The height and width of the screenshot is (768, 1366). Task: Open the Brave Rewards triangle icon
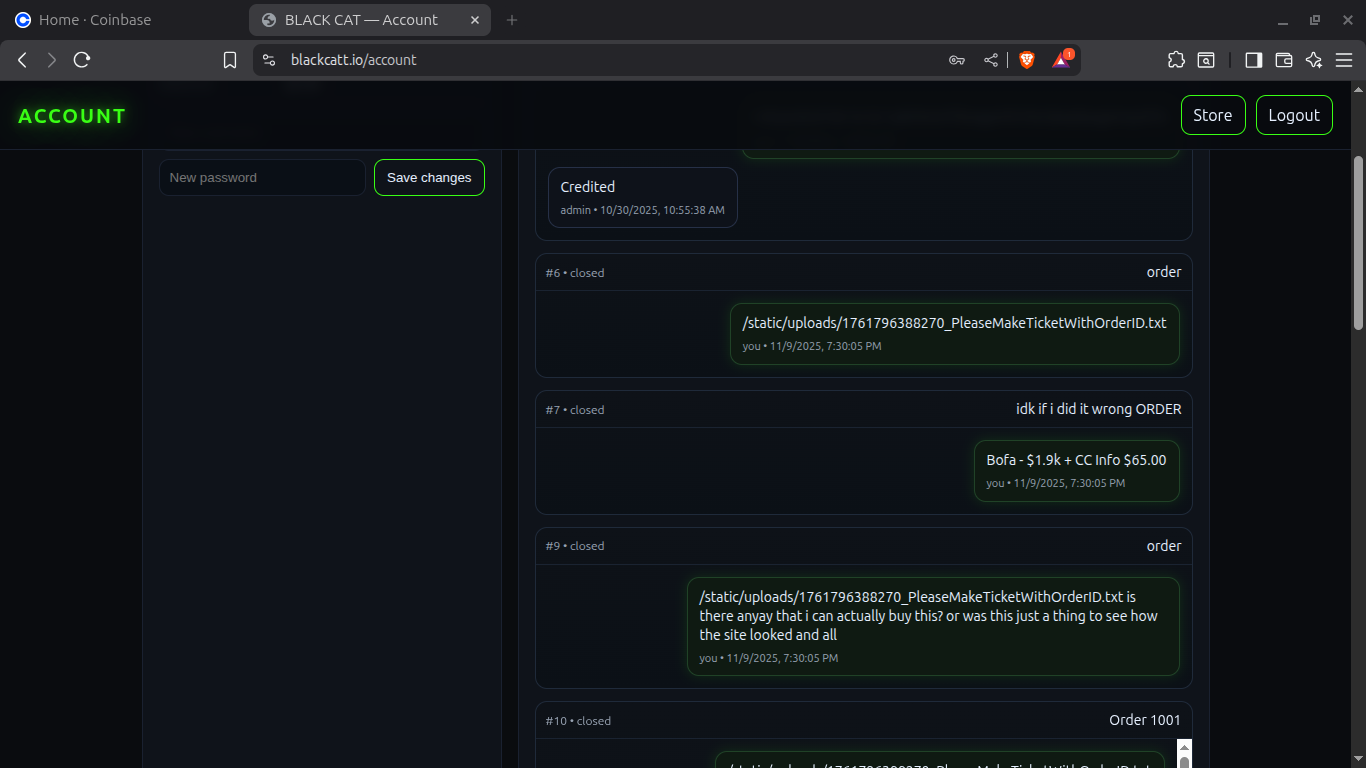click(x=1061, y=60)
